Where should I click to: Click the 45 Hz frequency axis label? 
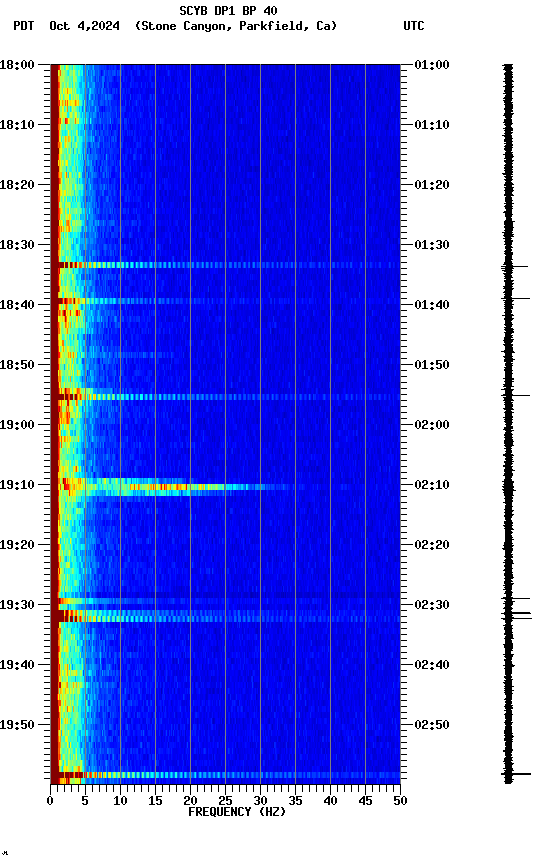point(365,801)
